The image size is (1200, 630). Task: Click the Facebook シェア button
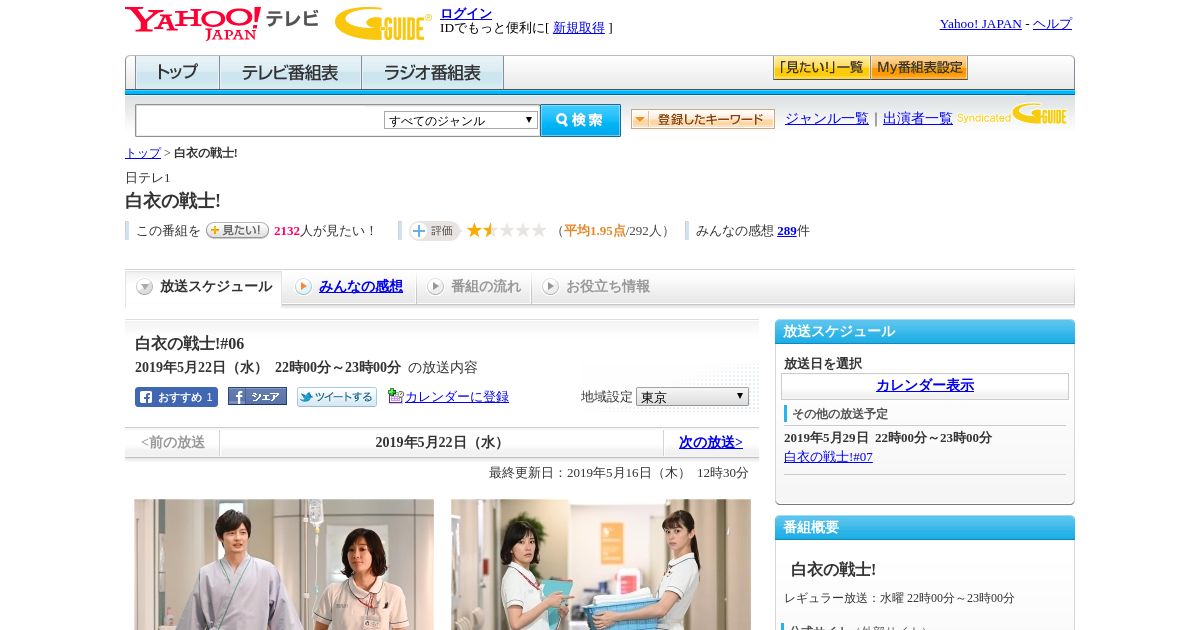click(x=257, y=396)
